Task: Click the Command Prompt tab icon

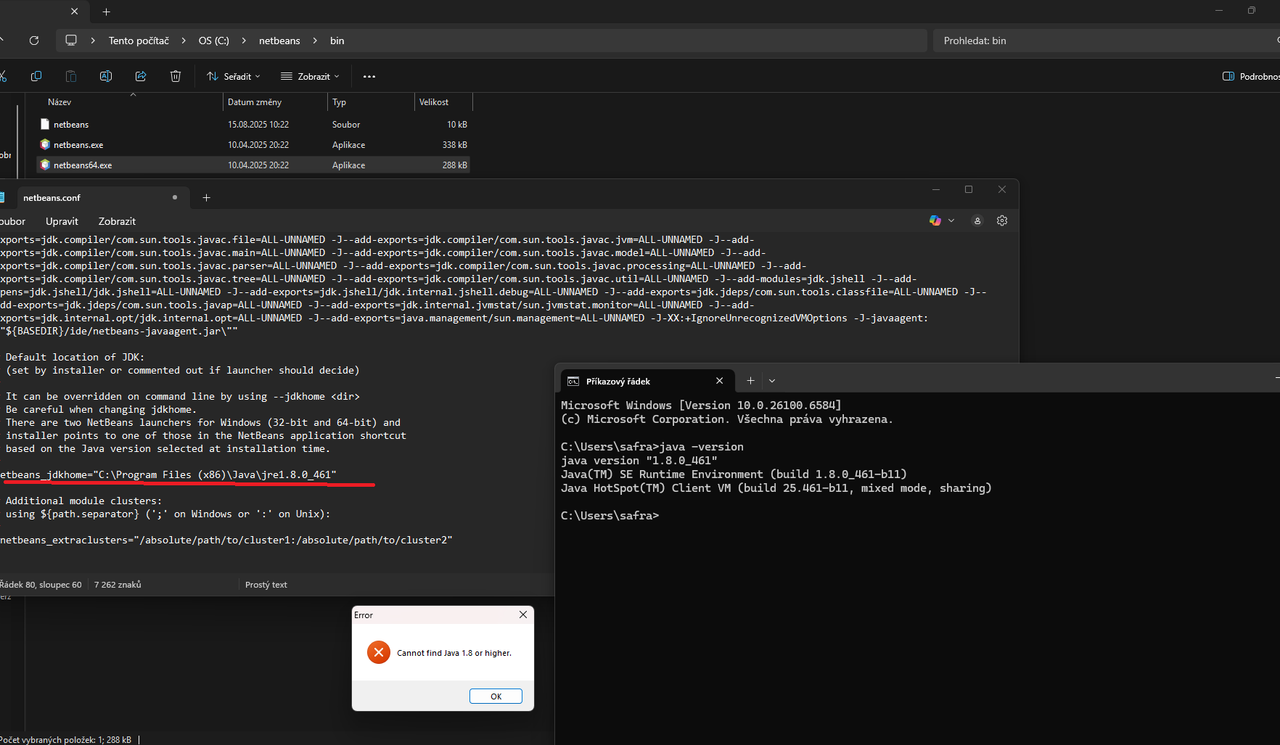Action: [x=573, y=380]
